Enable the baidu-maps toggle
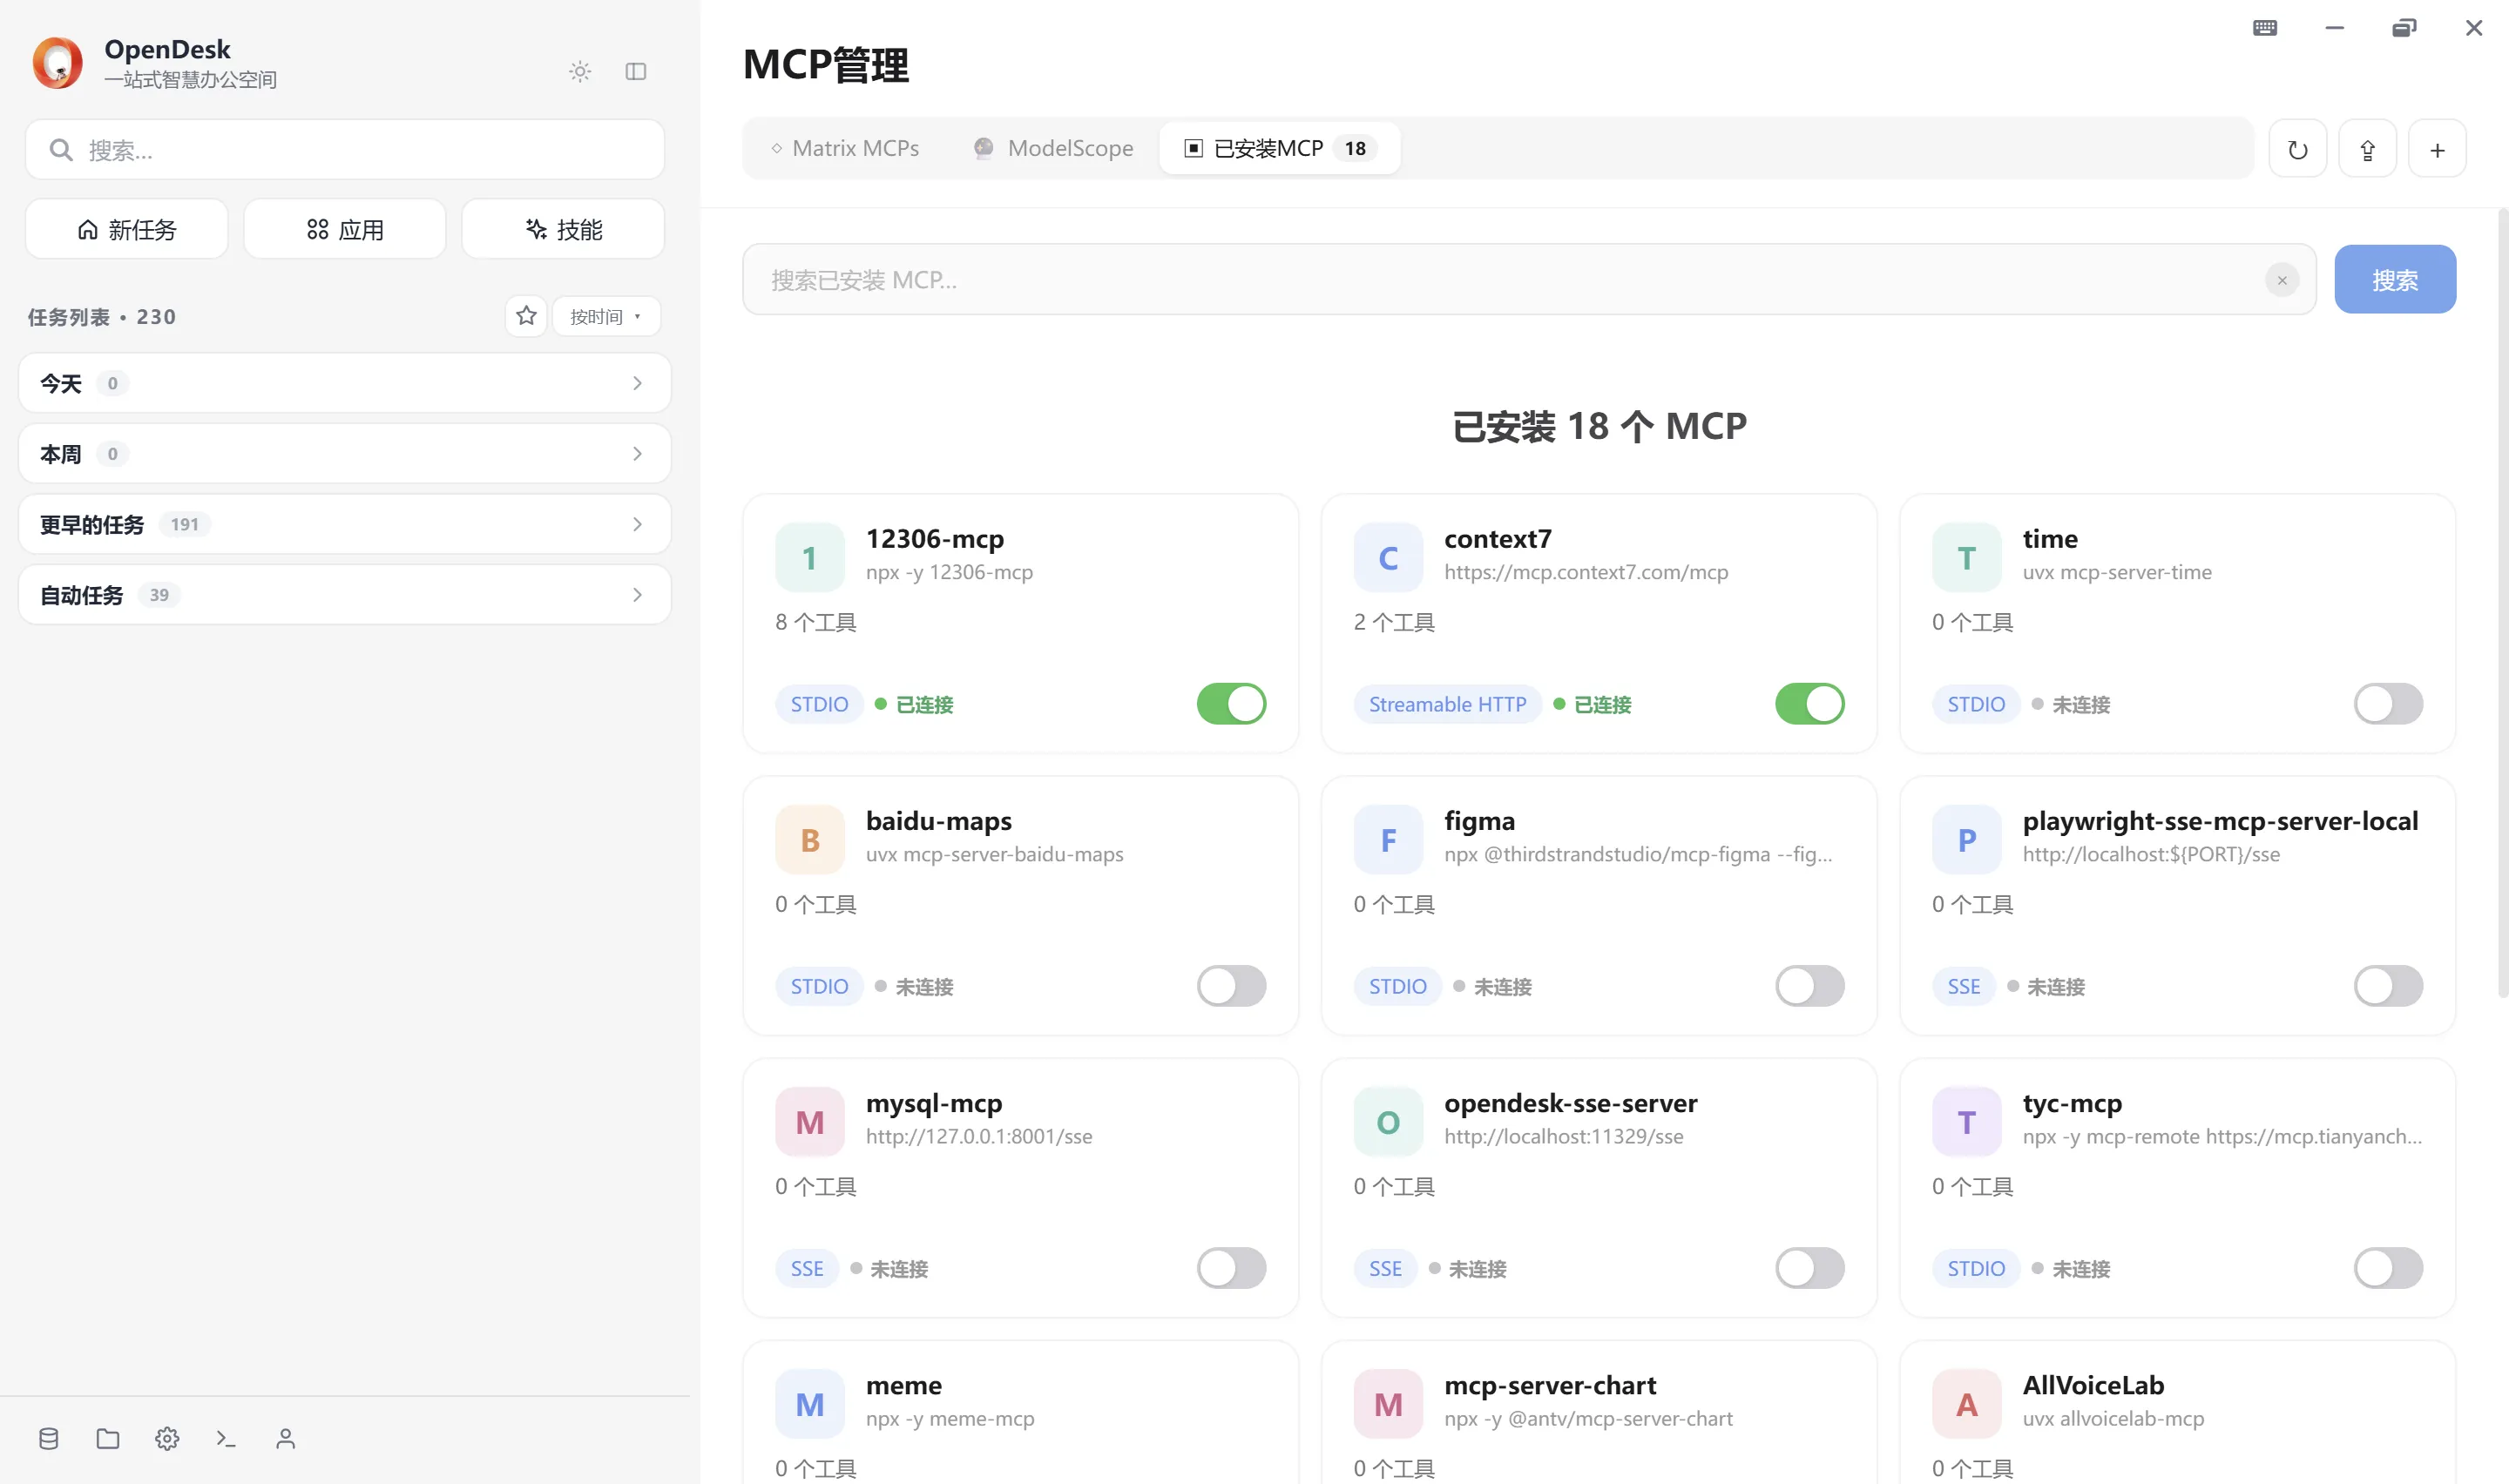This screenshot has width=2509, height=1484. point(1231,985)
